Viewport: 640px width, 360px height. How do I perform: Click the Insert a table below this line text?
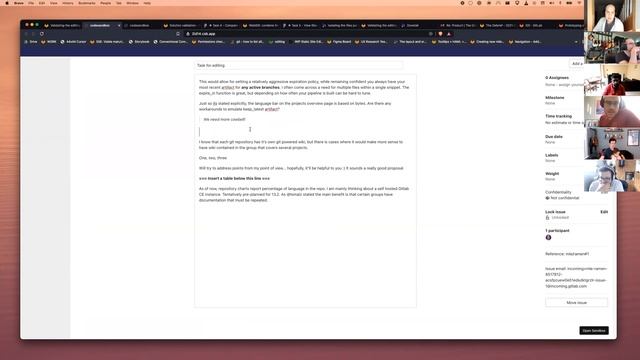(x=234, y=179)
